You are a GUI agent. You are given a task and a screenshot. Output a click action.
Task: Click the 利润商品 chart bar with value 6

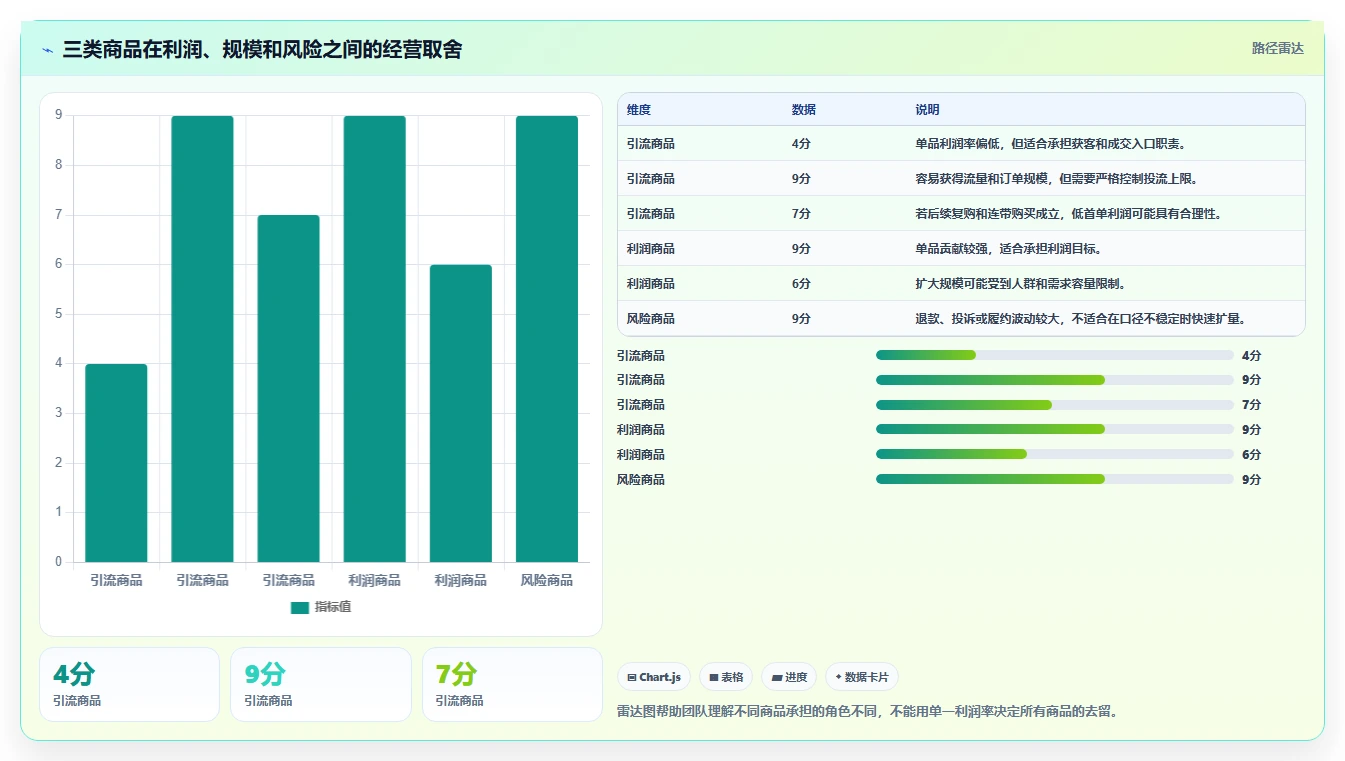(461, 413)
